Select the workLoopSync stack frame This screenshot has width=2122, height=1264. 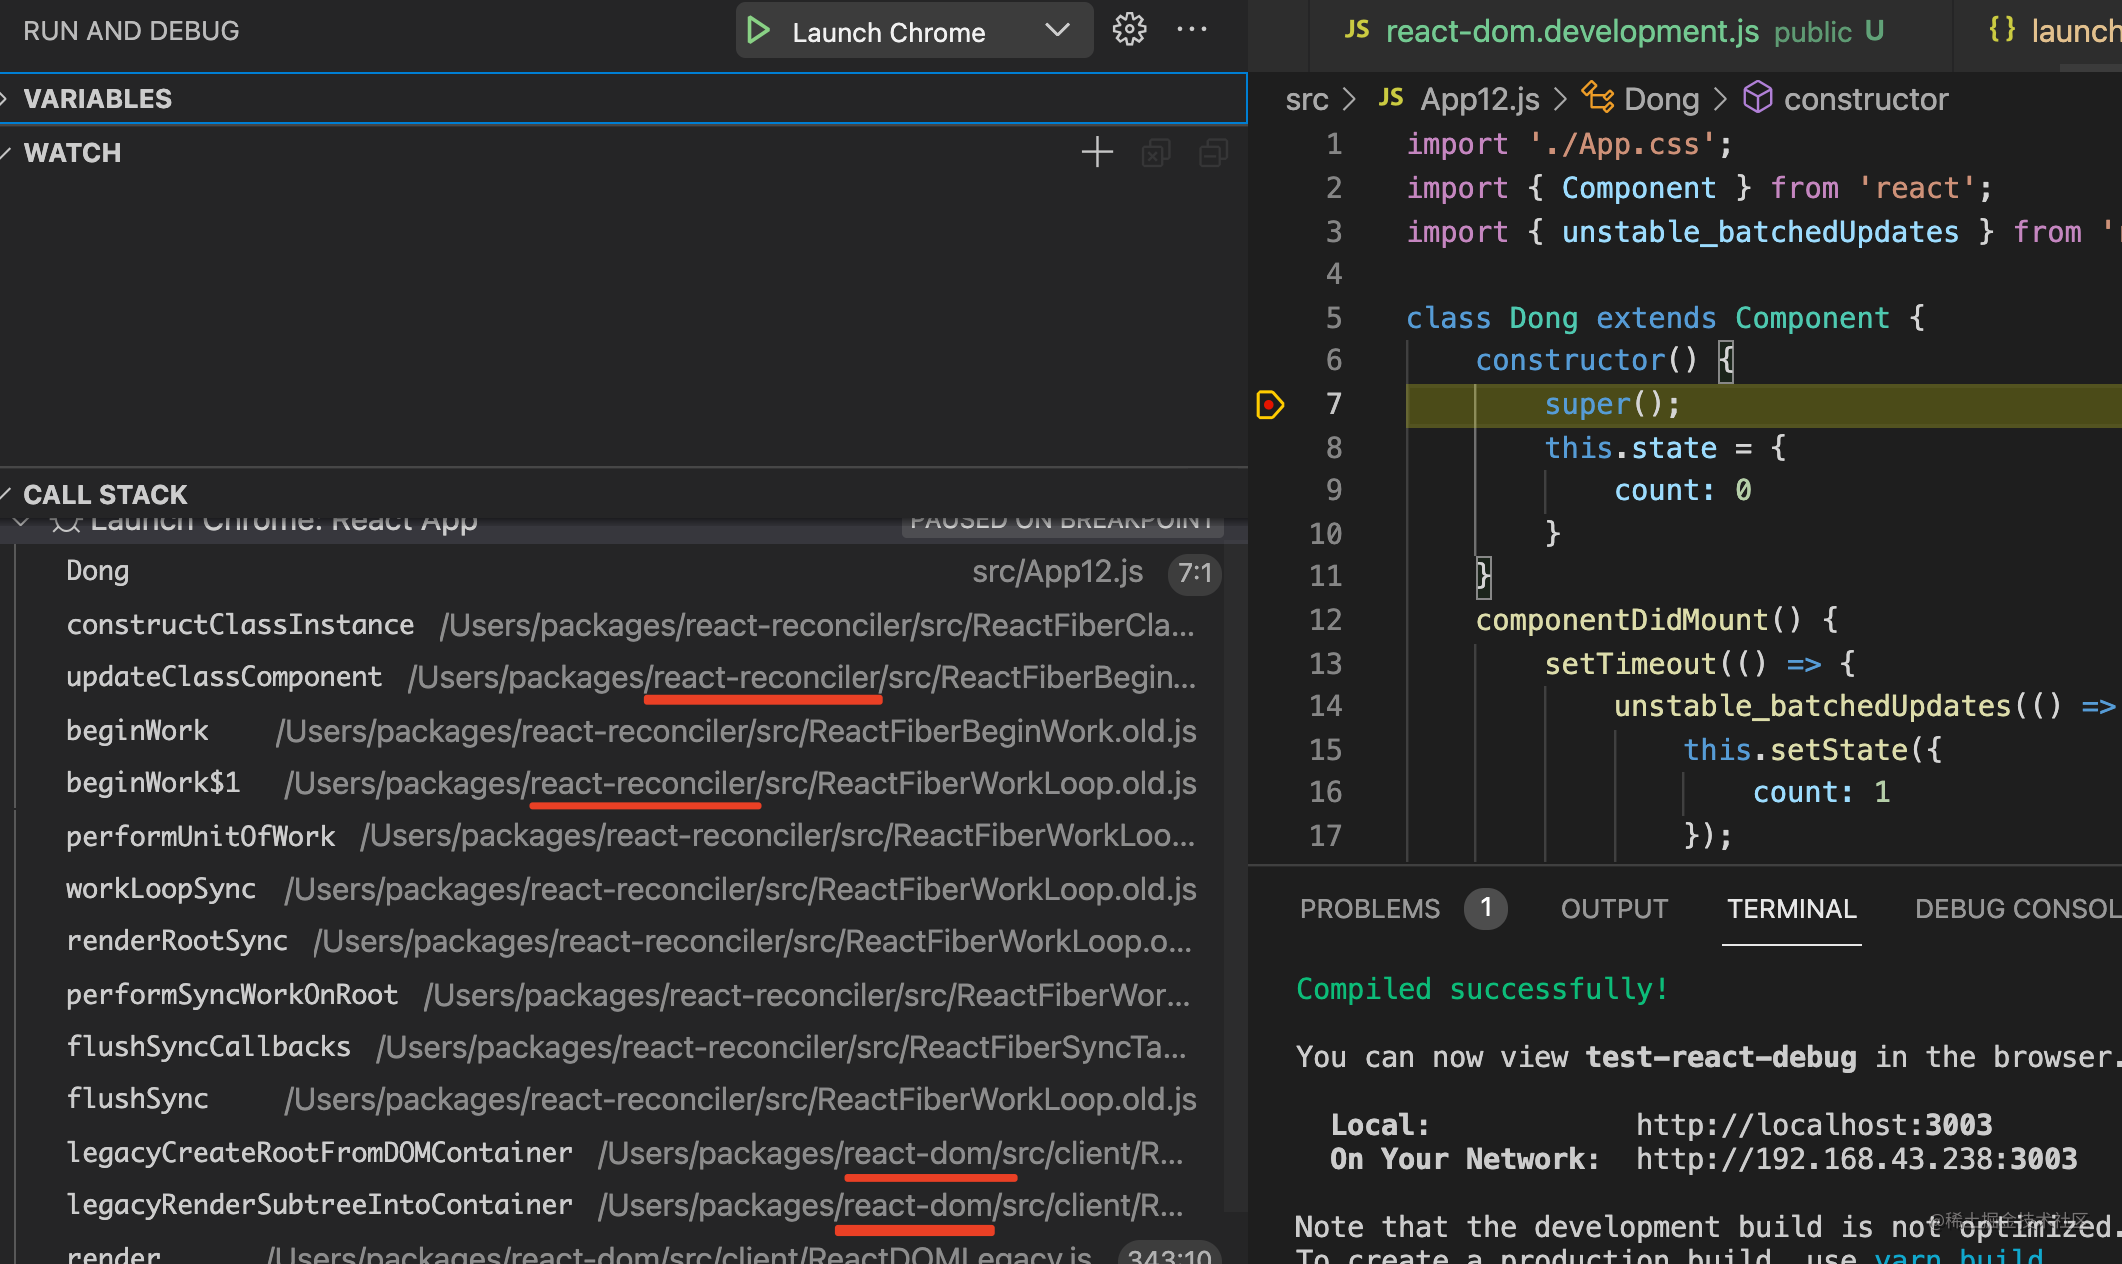[161, 889]
